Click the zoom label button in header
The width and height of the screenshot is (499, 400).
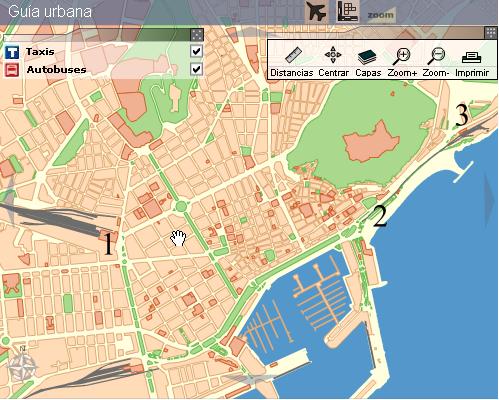click(x=381, y=15)
